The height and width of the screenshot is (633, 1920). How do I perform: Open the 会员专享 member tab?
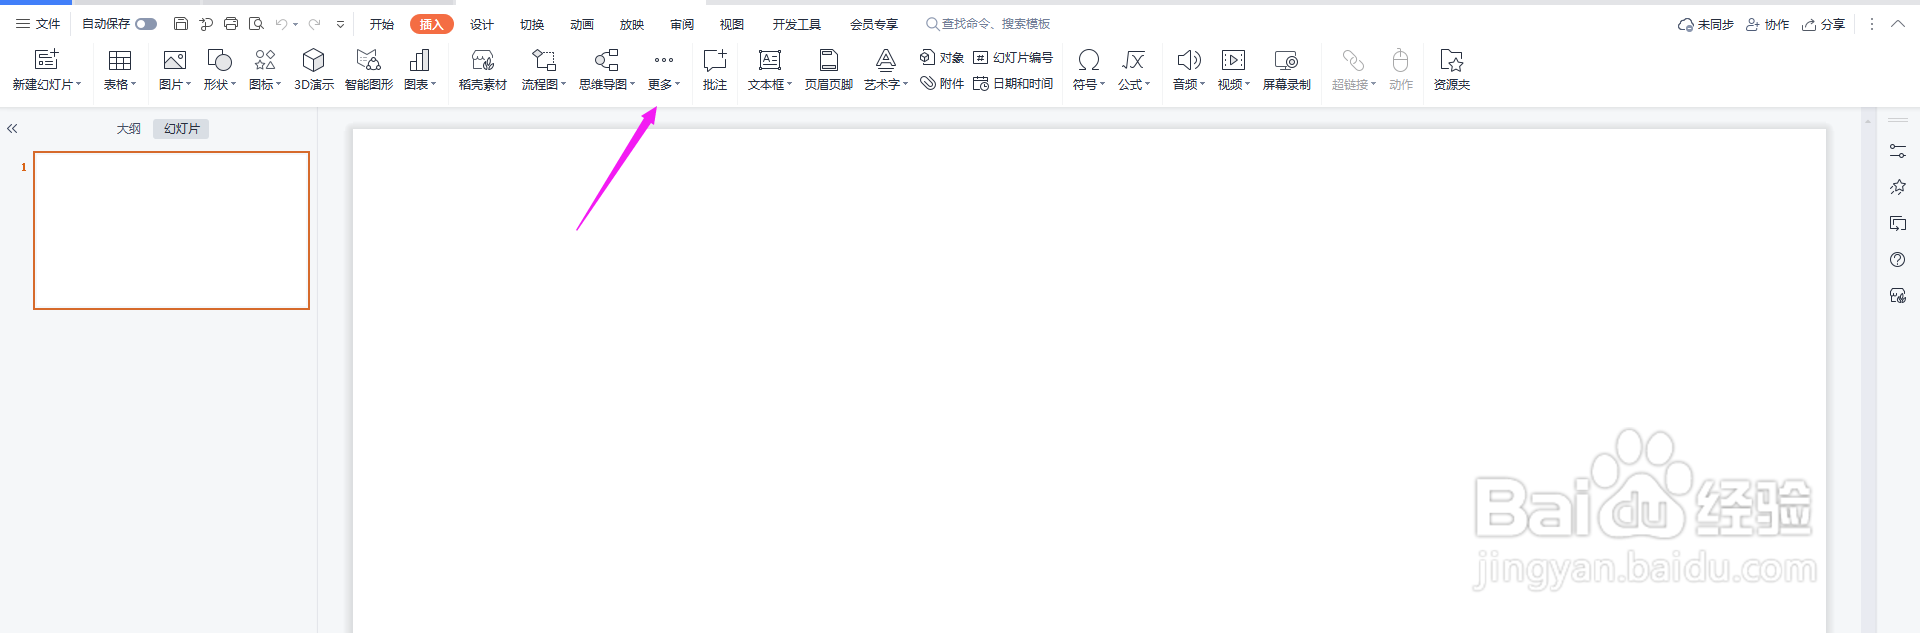(874, 24)
